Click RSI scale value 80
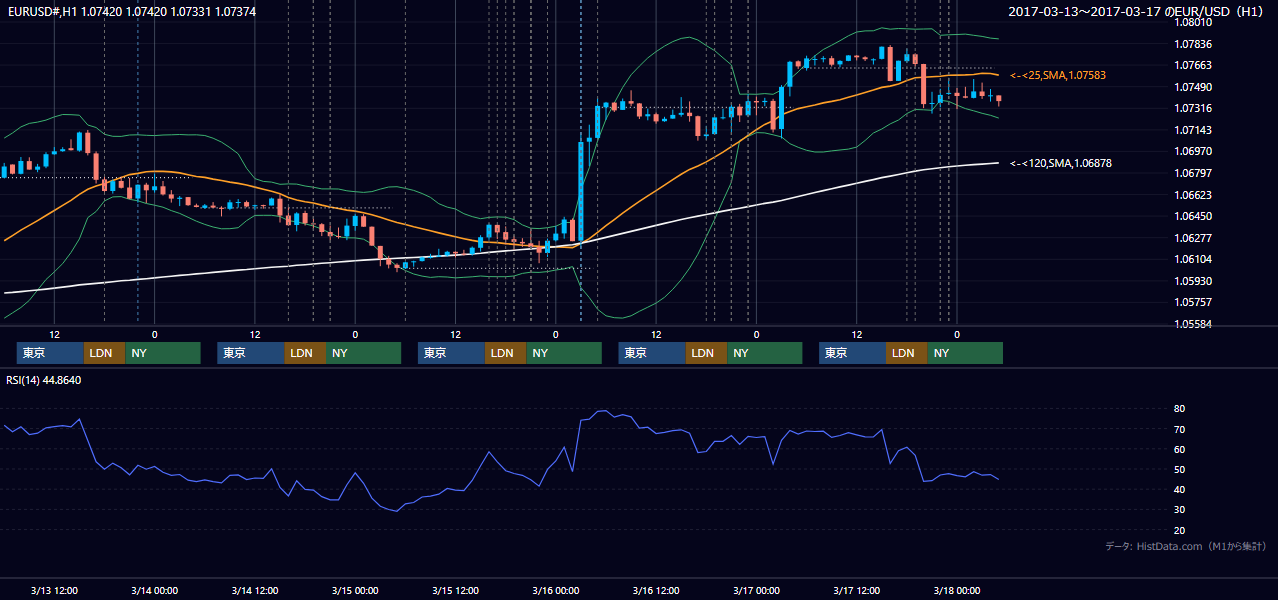The image size is (1278, 600). [x=1180, y=409]
